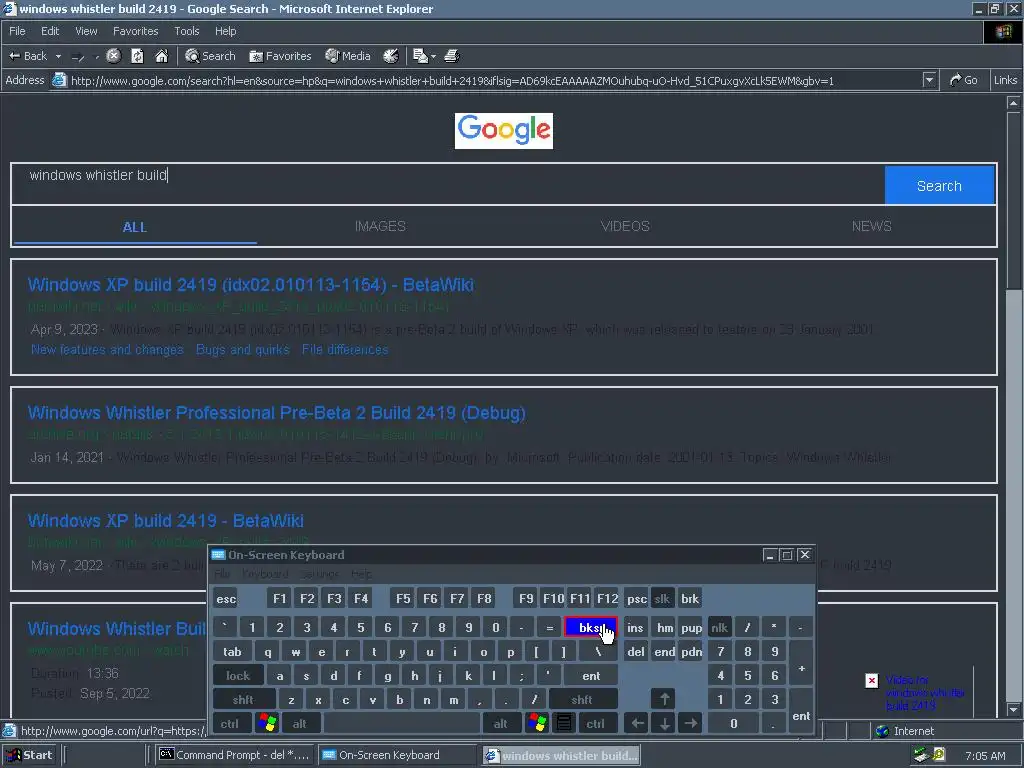The height and width of the screenshot is (768, 1024).
Task: Switch to the NEWS search tab
Action: pos(871,226)
